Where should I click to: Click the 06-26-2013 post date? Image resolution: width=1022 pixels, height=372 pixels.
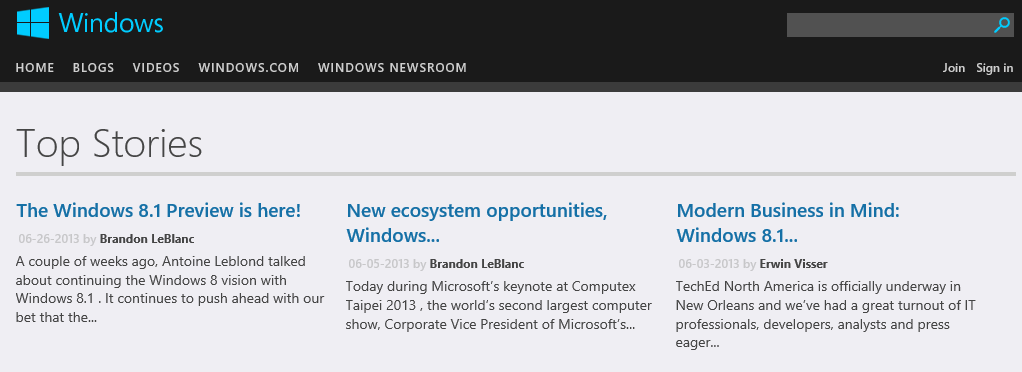(49, 238)
